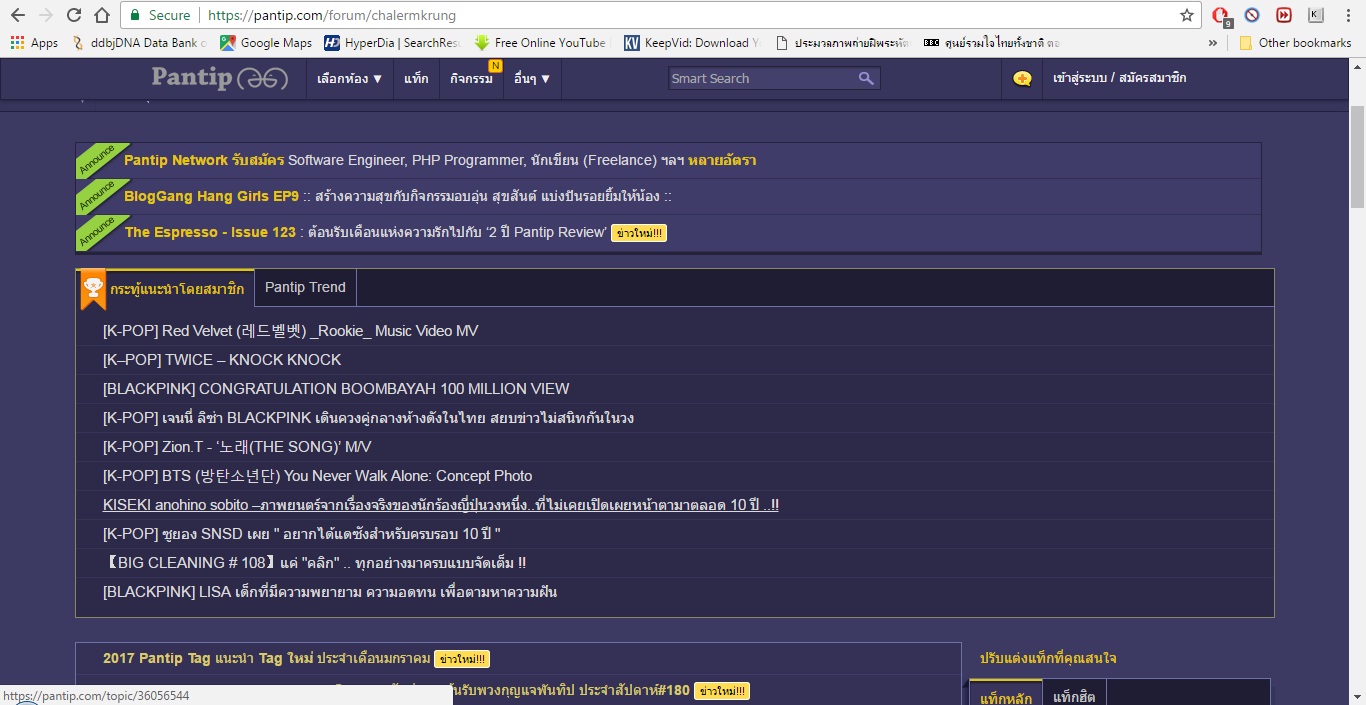
Task: Open the Red Velvet Rookie Music Video topic
Action: pos(291,331)
